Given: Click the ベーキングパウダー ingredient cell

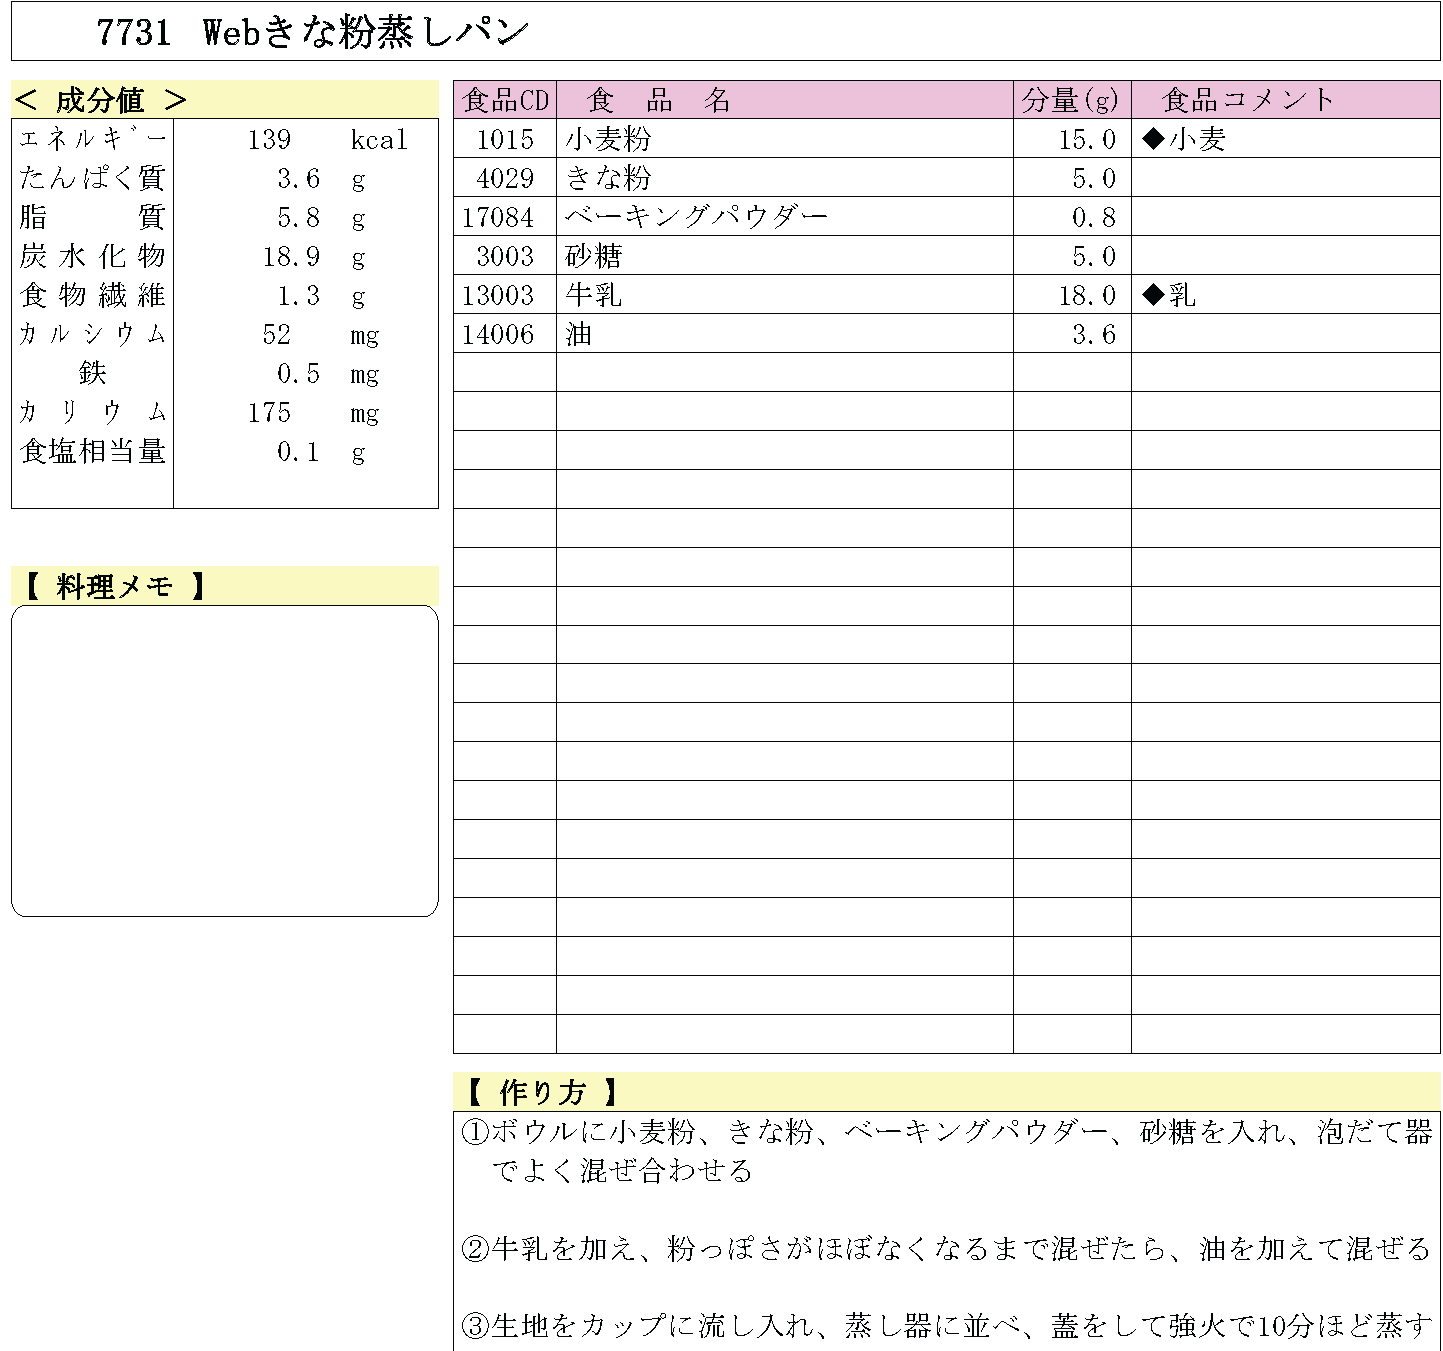Looking at the screenshot, I should coord(696,218).
